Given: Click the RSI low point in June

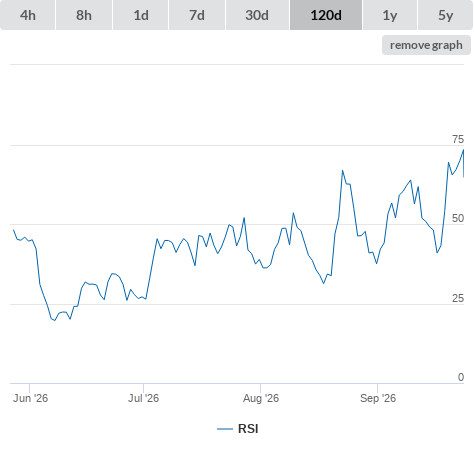Looking at the screenshot, I should tap(55, 320).
